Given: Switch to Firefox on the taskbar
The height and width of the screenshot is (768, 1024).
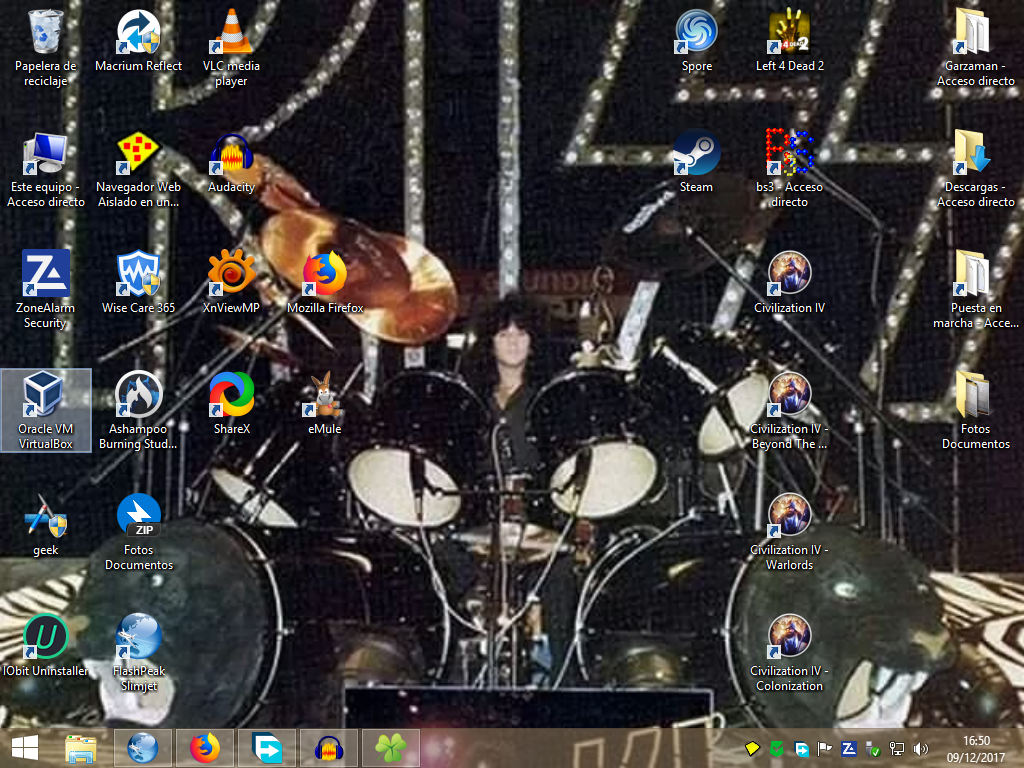Looking at the screenshot, I should coord(204,748).
